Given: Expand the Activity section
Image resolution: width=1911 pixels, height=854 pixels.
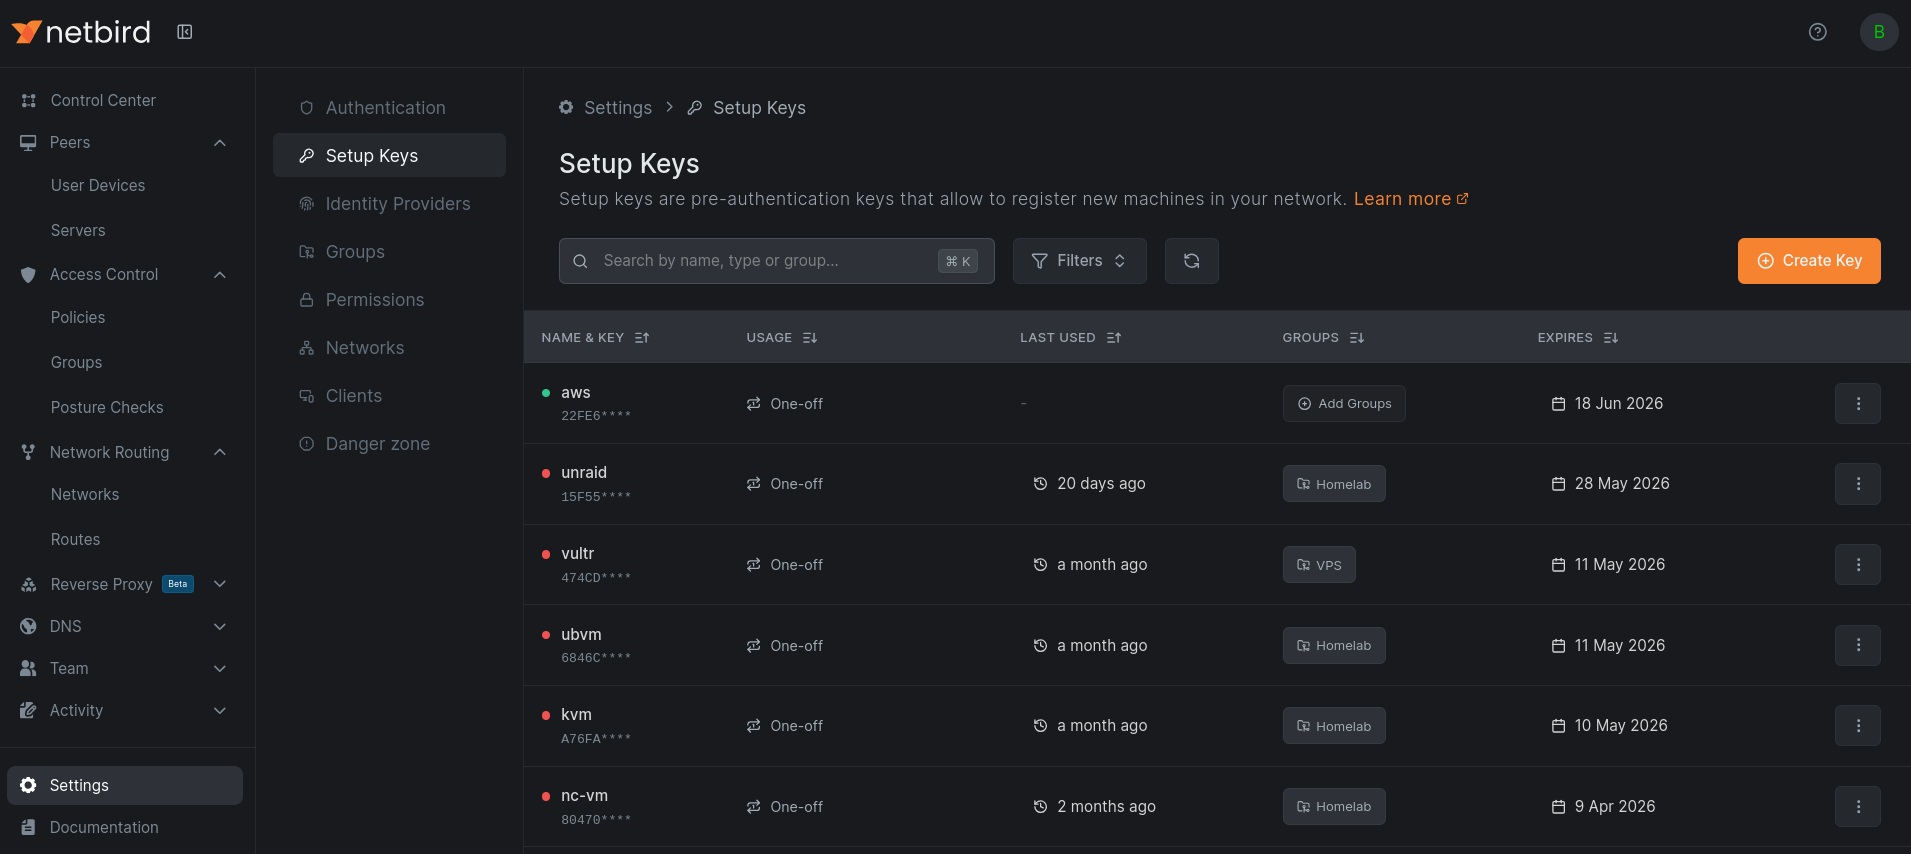Looking at the screenshot, I should coord(220,711).
